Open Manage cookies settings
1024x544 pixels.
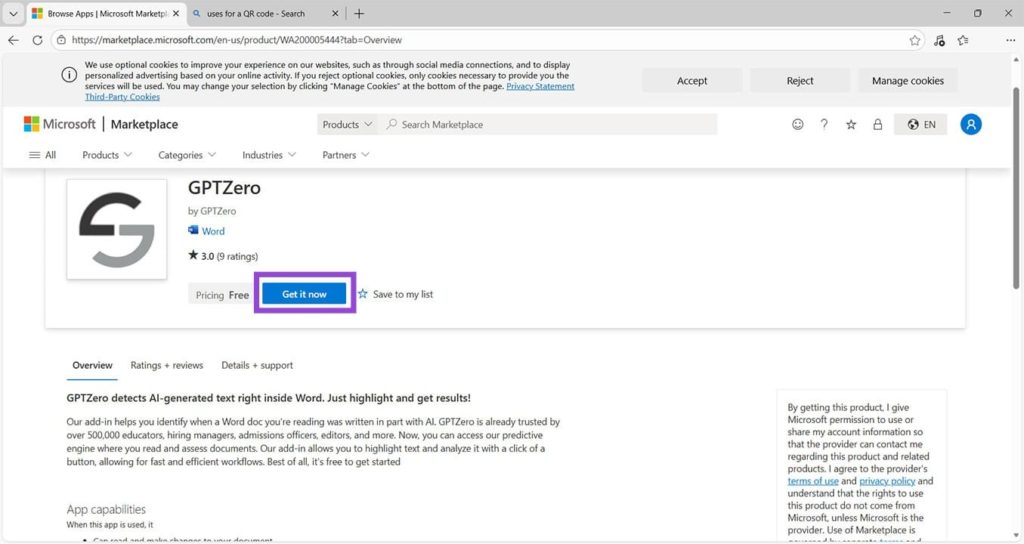[x=907, y=81]
